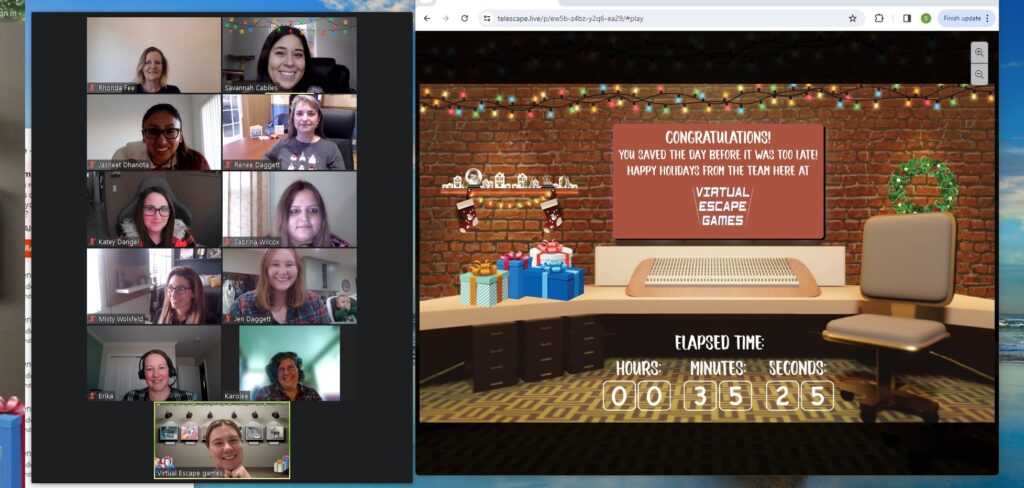Image resolution: width=1024 pixels, height=488 pixels.
Task: Click the right stocking under the shelf
Action: [551, 214]
